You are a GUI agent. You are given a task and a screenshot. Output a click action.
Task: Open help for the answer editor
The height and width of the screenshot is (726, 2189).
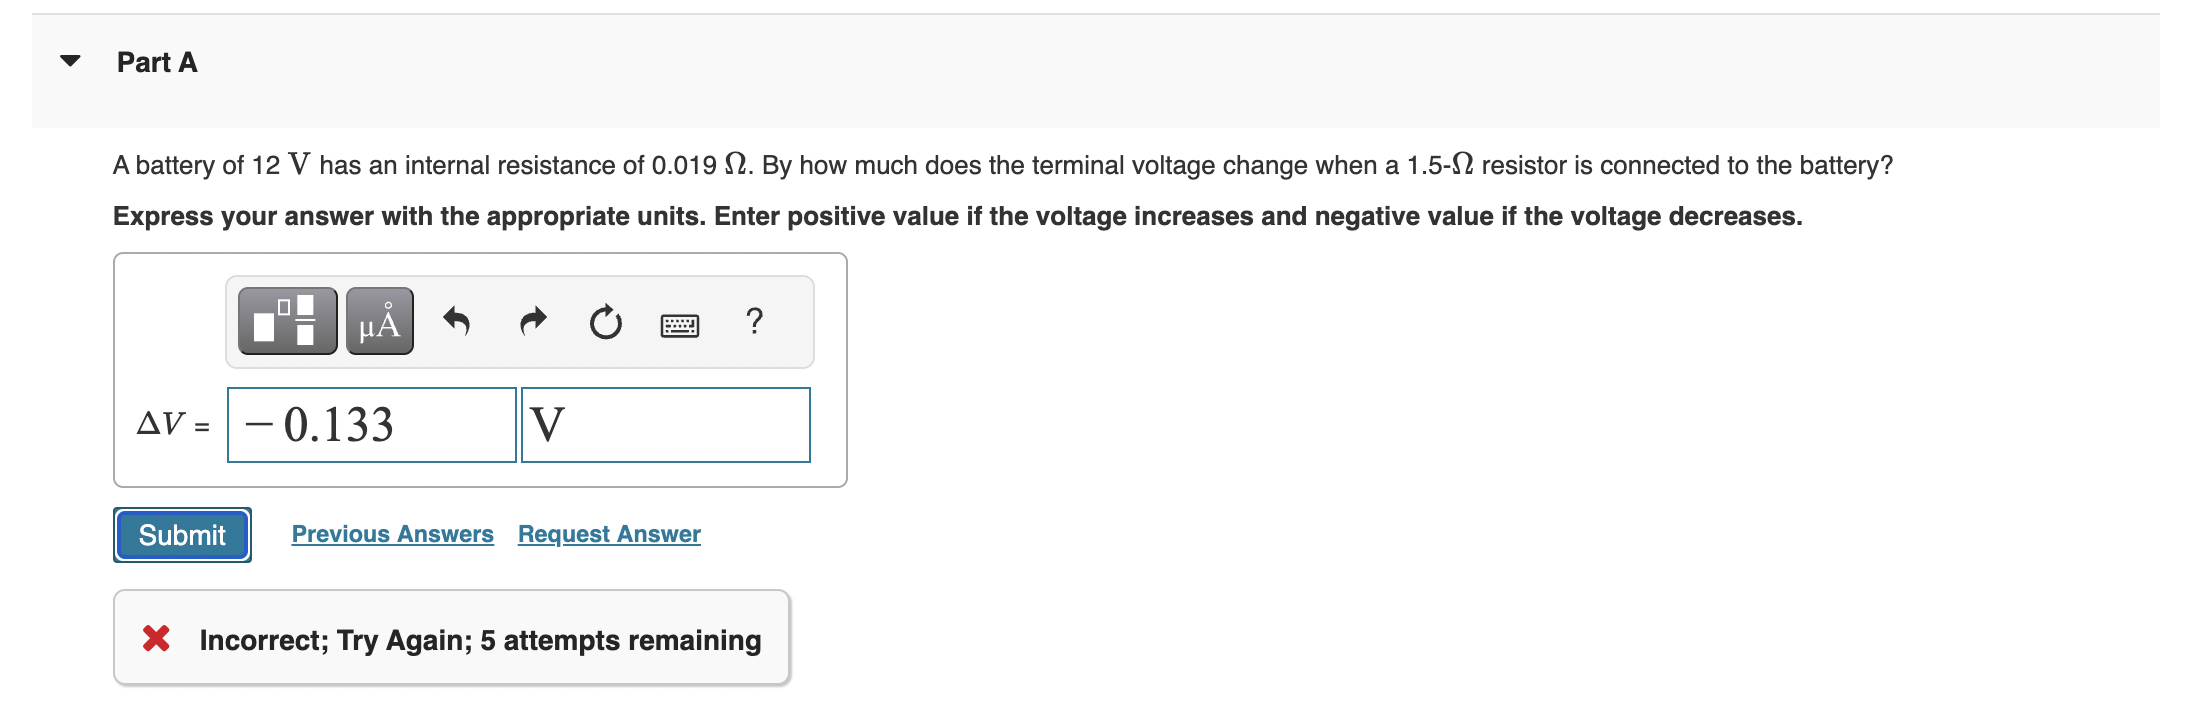pyautogui.click(x=754, y=321)
